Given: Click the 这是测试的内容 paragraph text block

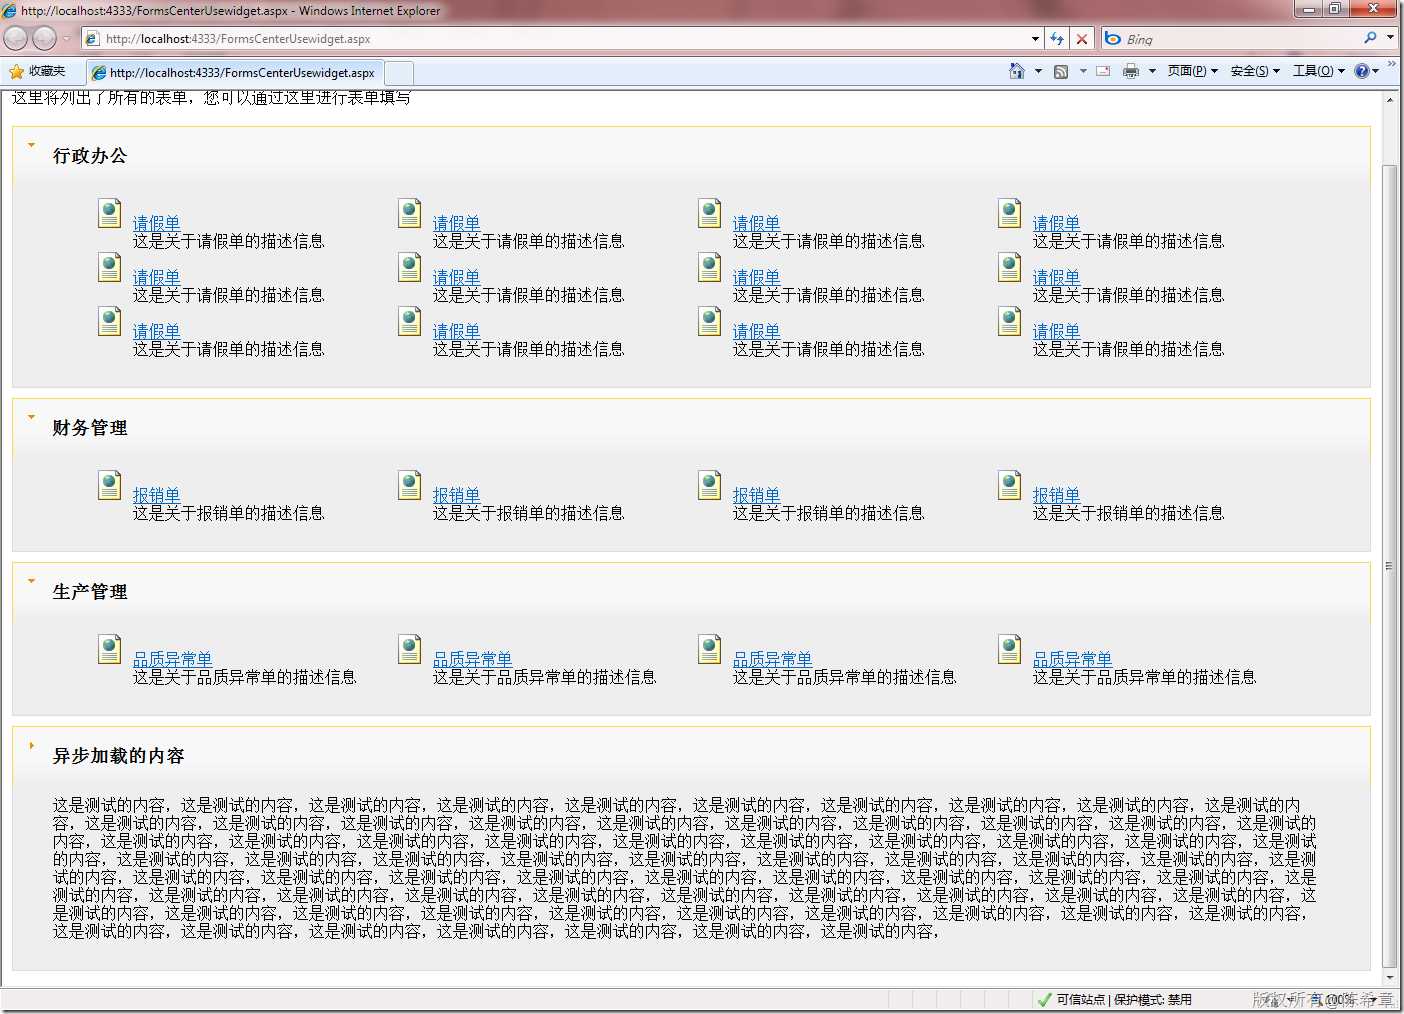Looking at the screenshot, I should pyautogui.click(x=685, y=868).
